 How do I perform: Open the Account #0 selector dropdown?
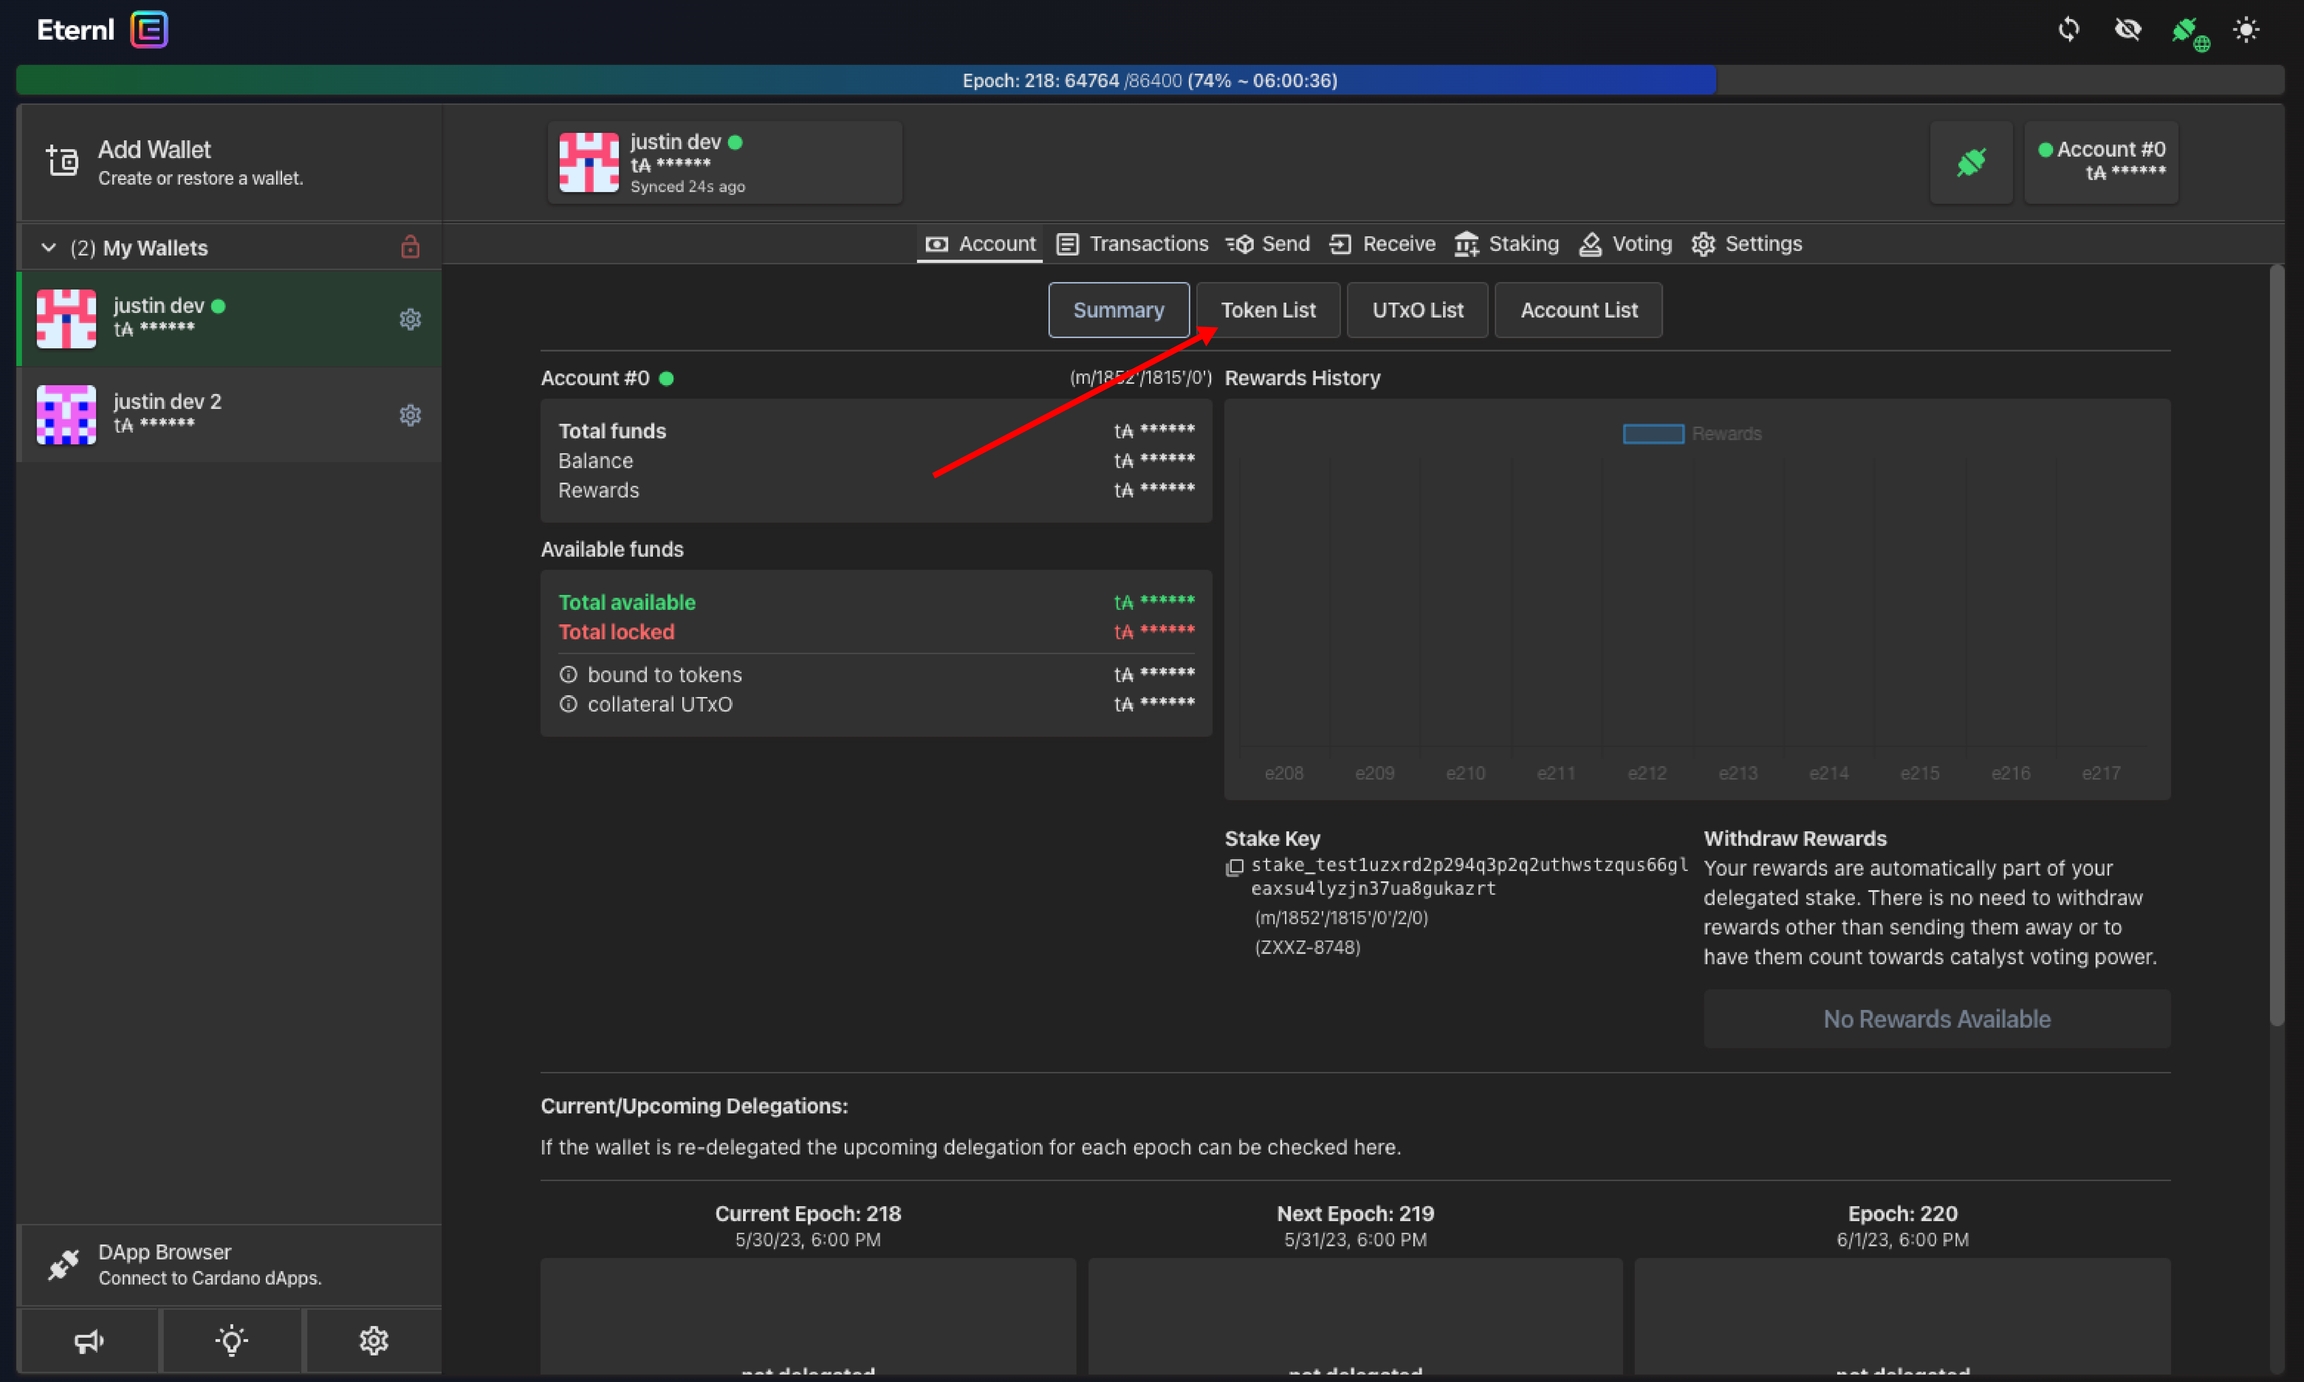pos(2101,162)
